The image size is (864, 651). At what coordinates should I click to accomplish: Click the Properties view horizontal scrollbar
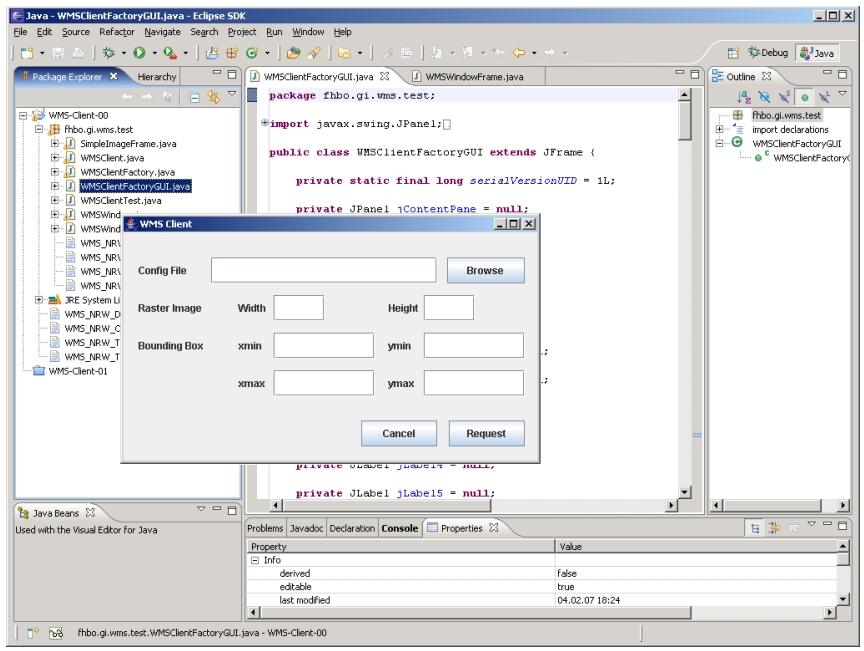[x=476, y=612]
